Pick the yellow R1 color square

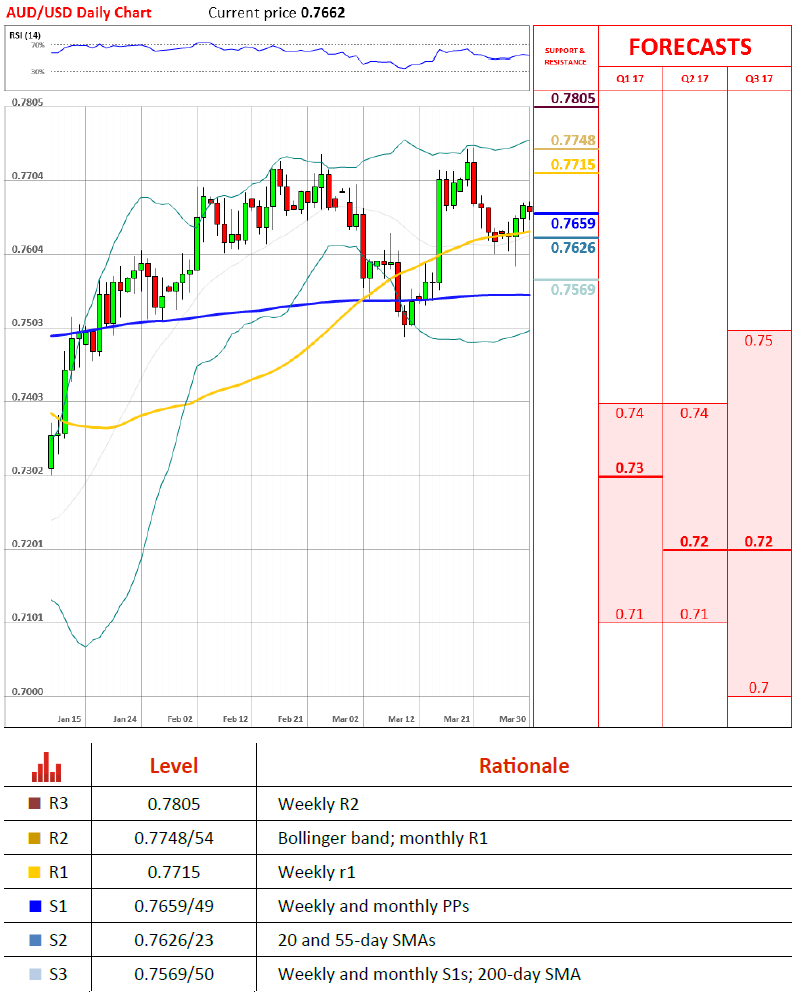(x=37, y=872)
